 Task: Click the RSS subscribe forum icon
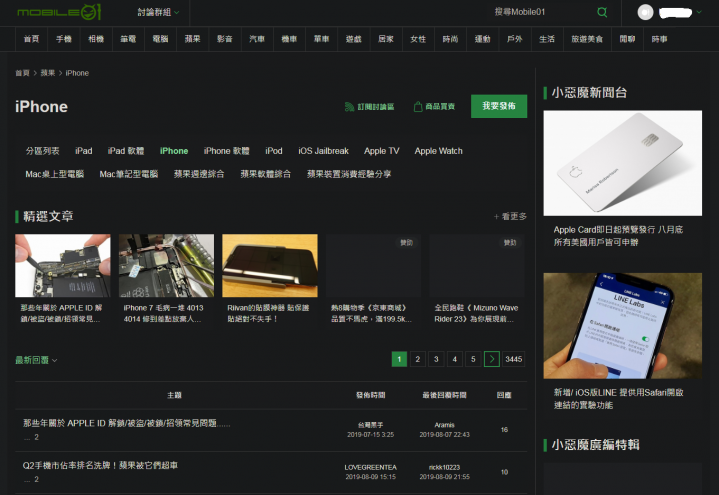(349, 107)
